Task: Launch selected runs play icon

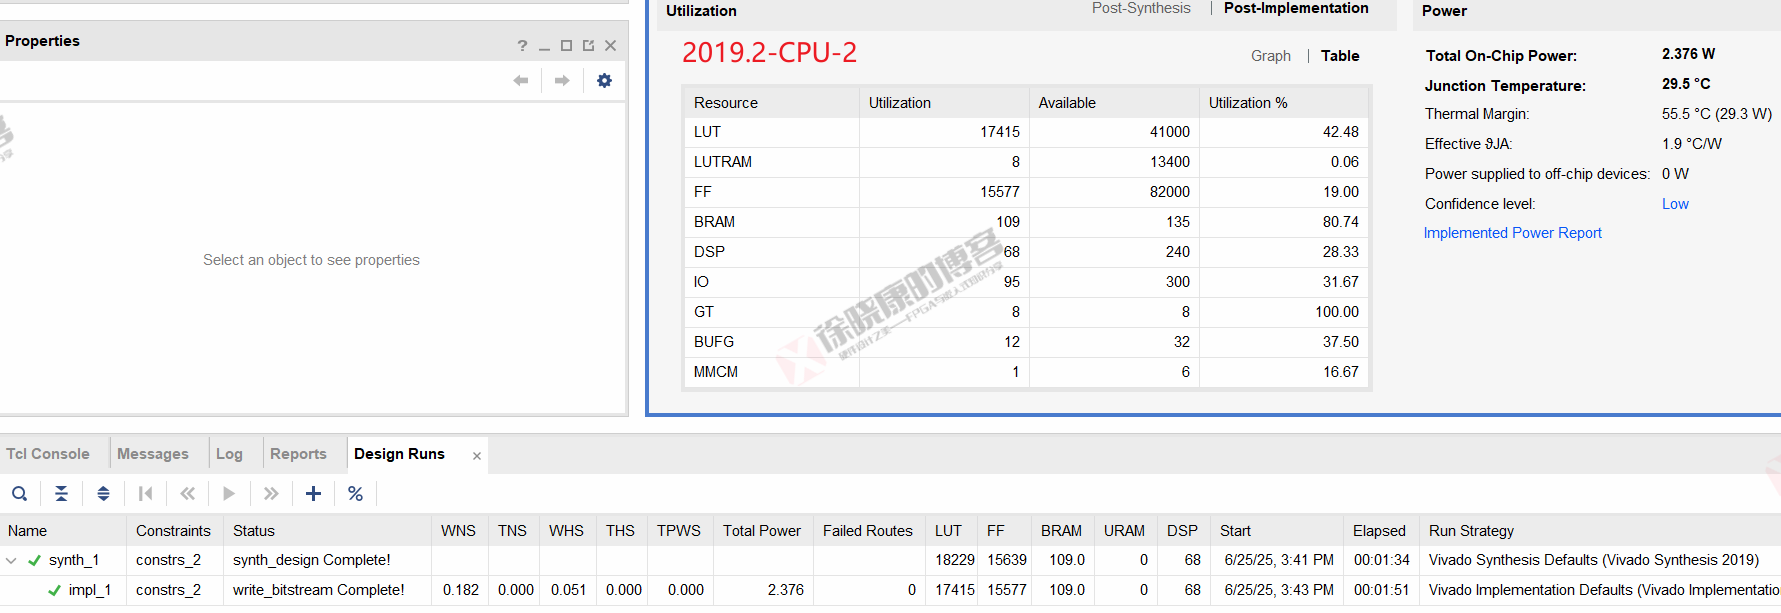Action: 229,494
